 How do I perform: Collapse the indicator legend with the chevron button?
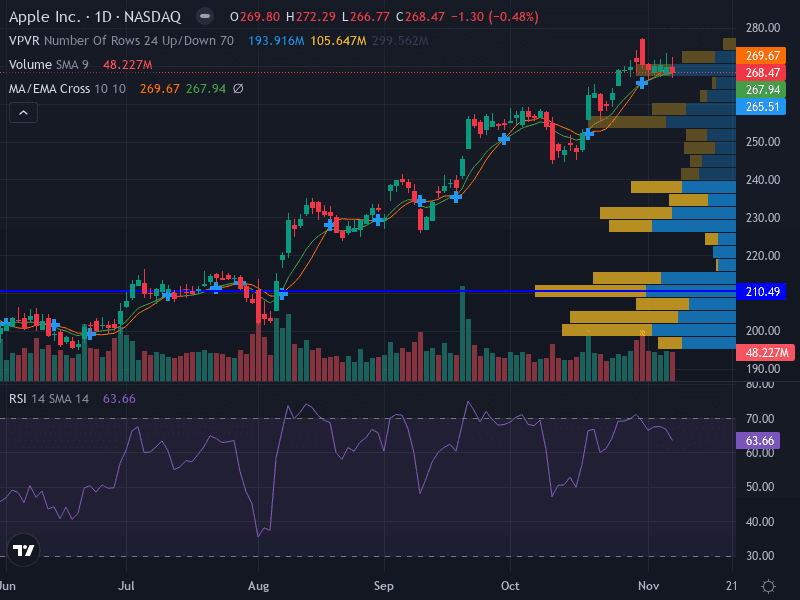tap(23, 113)
